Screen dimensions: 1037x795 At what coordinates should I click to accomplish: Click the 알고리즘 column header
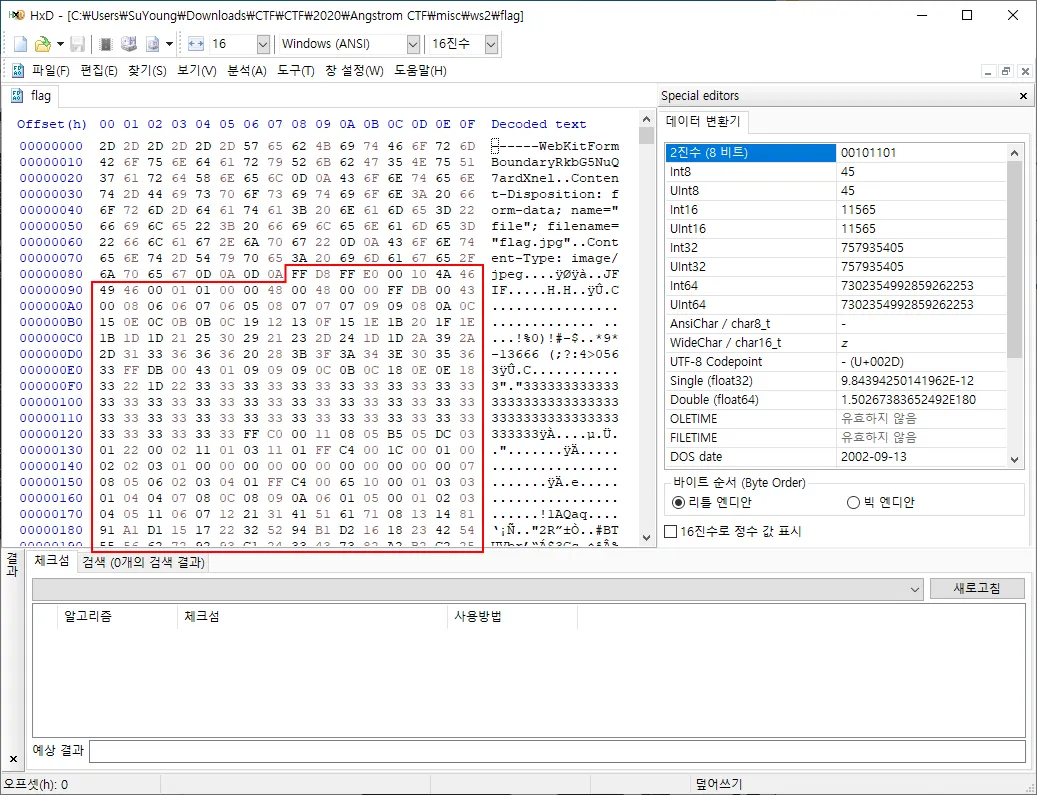(88, 616)
